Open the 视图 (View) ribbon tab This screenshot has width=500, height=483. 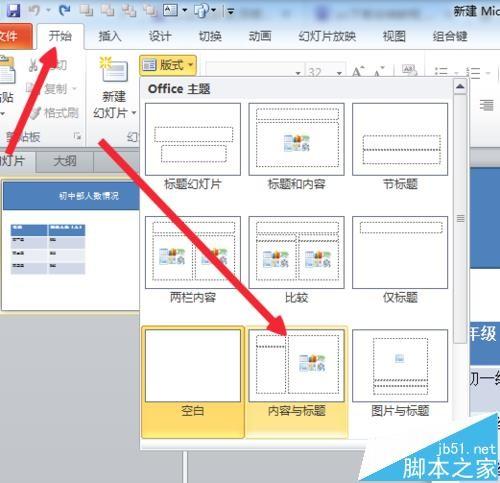click(394, 36)
